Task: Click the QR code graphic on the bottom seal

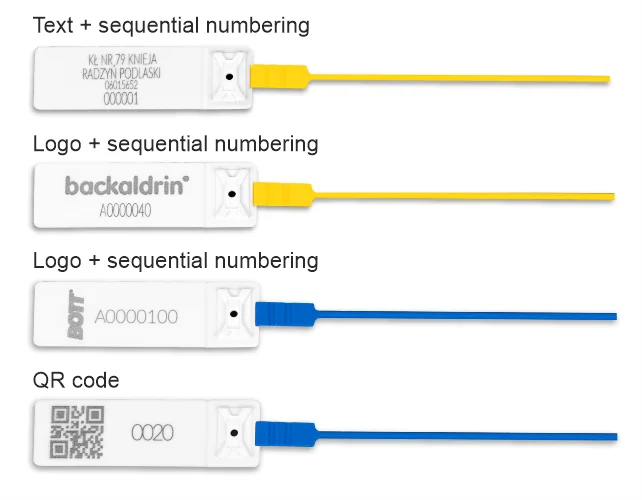Action: [x=77, y=432]
